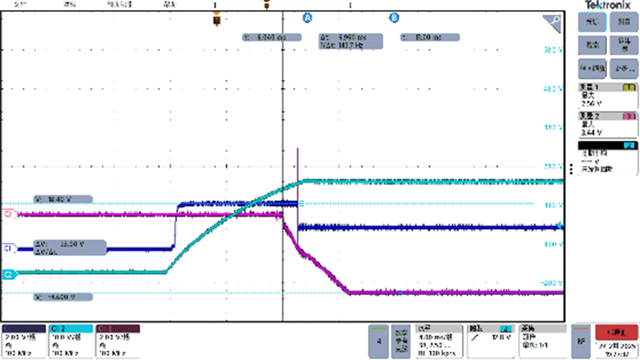Open the cyan Ch 2 settings badge
Screen dimensions: 640x360
[71, 341]
